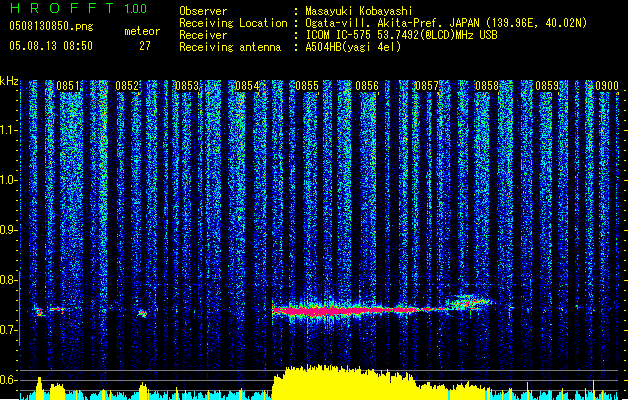Select the meteor count 27
Image resolution: width=629 pixels, height=400 pixels.
click(x=145, y=46)
